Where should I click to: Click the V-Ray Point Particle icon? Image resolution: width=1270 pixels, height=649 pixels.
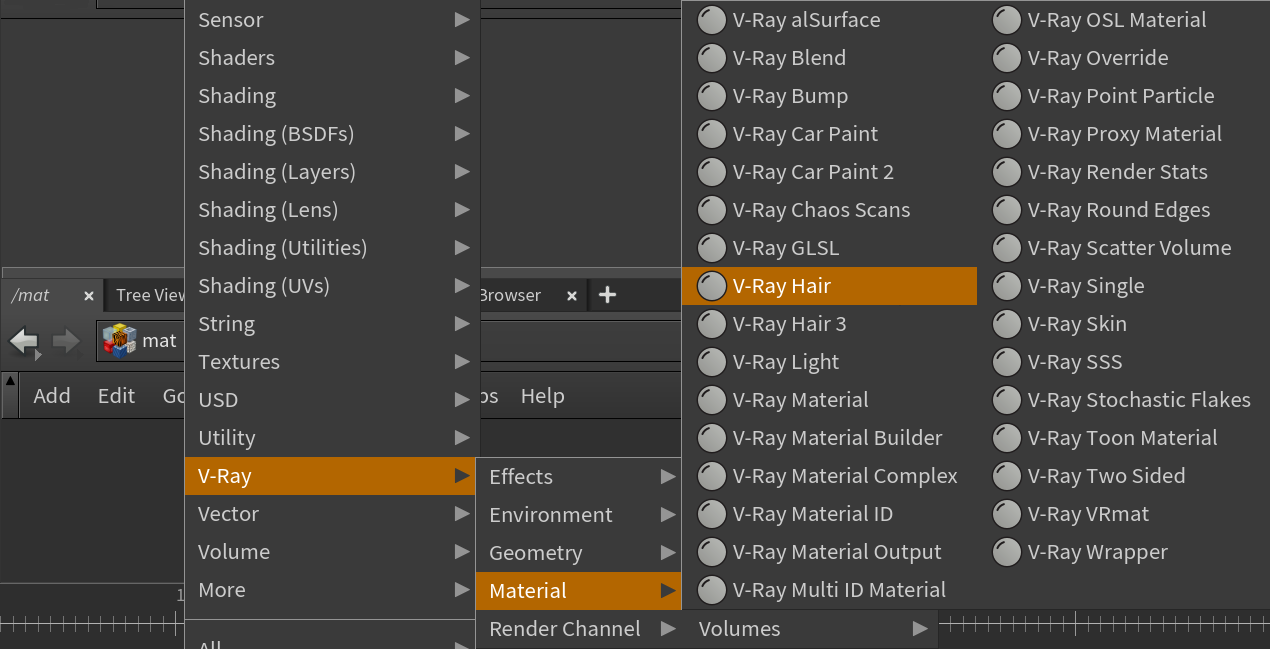[1007, 96]
